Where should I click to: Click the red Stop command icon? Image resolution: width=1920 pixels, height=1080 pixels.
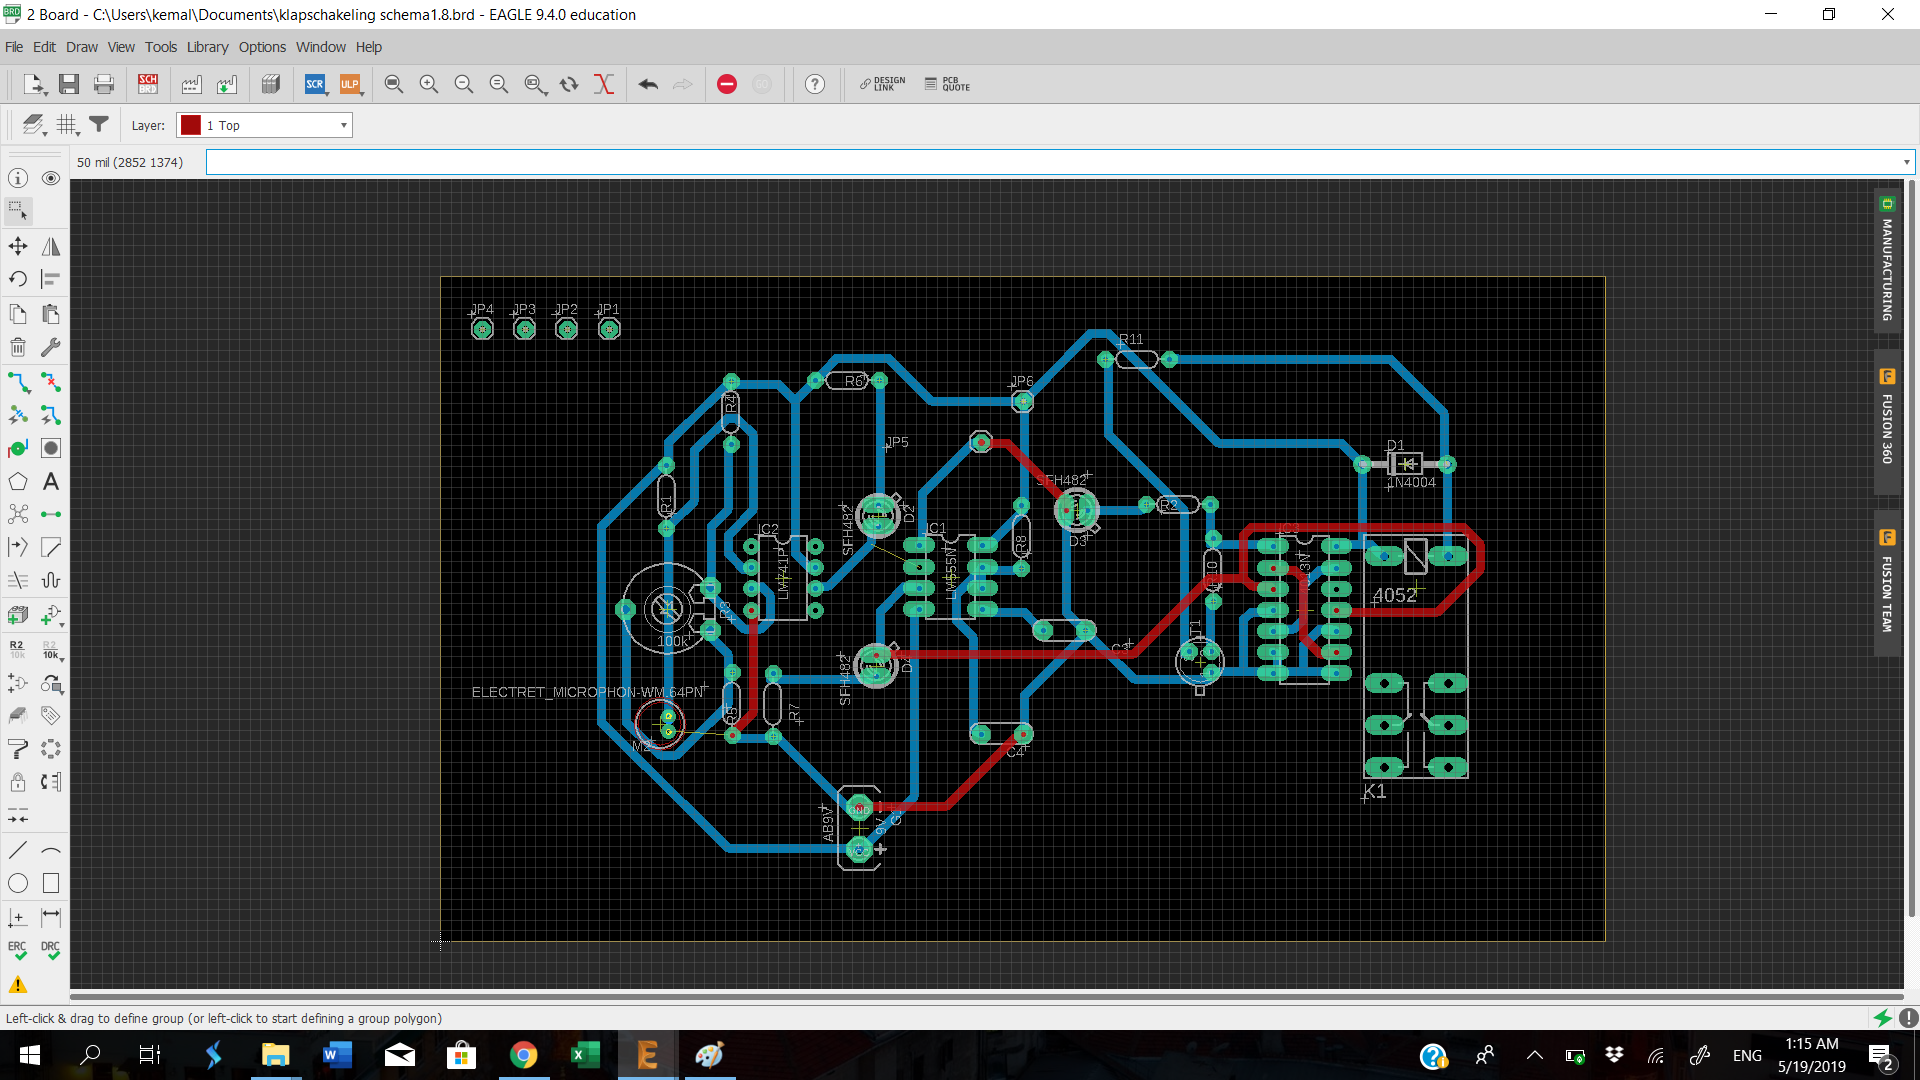pyautogui.click(x=727, y=84)
